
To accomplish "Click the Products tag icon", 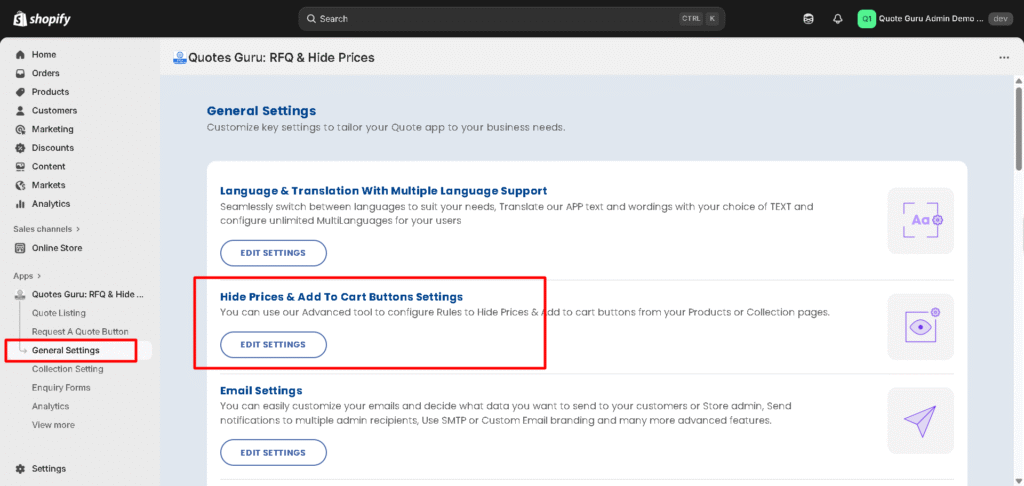I will pos(20,92).
